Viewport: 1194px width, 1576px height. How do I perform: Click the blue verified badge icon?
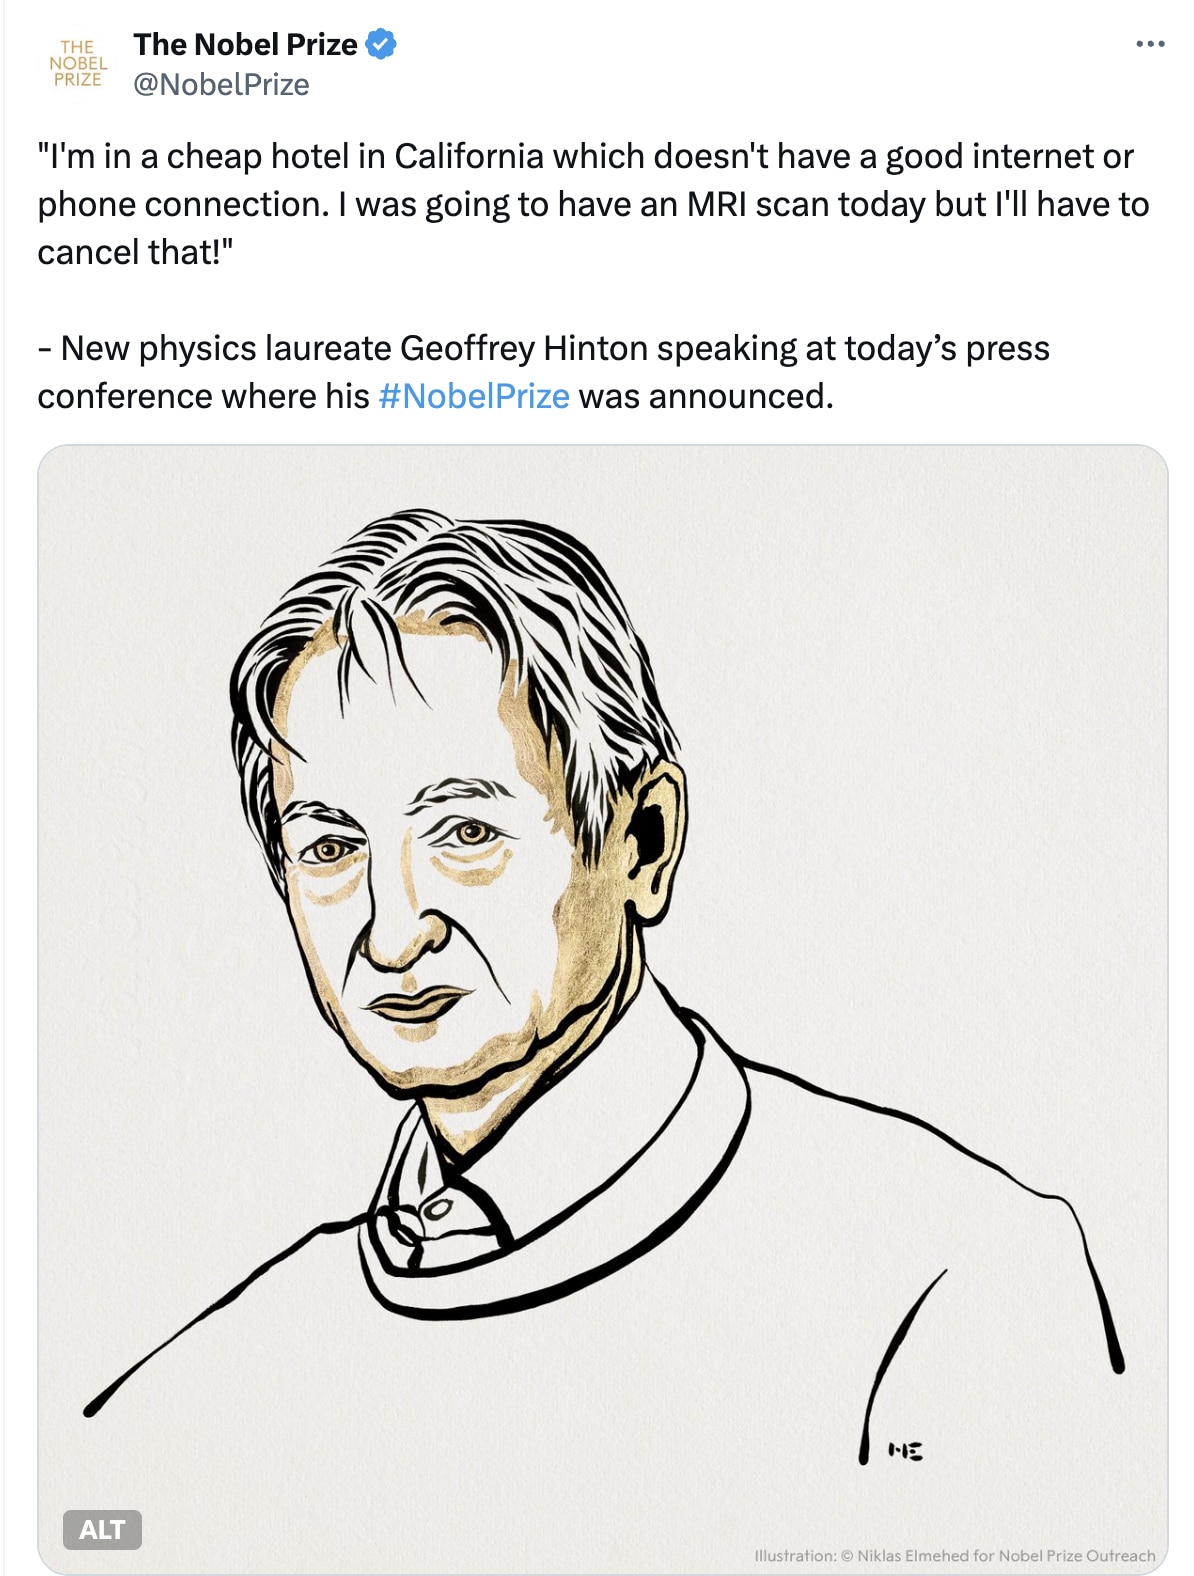(x=381, y=44)
